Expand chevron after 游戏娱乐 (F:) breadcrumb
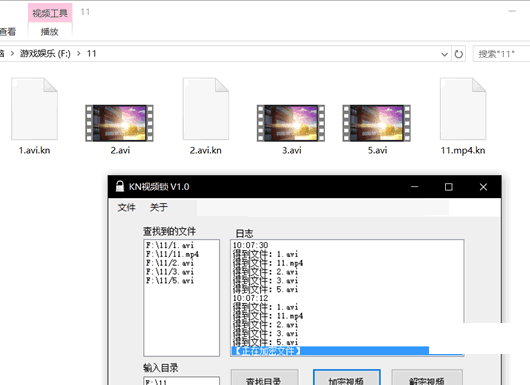This screenshot has width=530, height=385. (78, 54)
